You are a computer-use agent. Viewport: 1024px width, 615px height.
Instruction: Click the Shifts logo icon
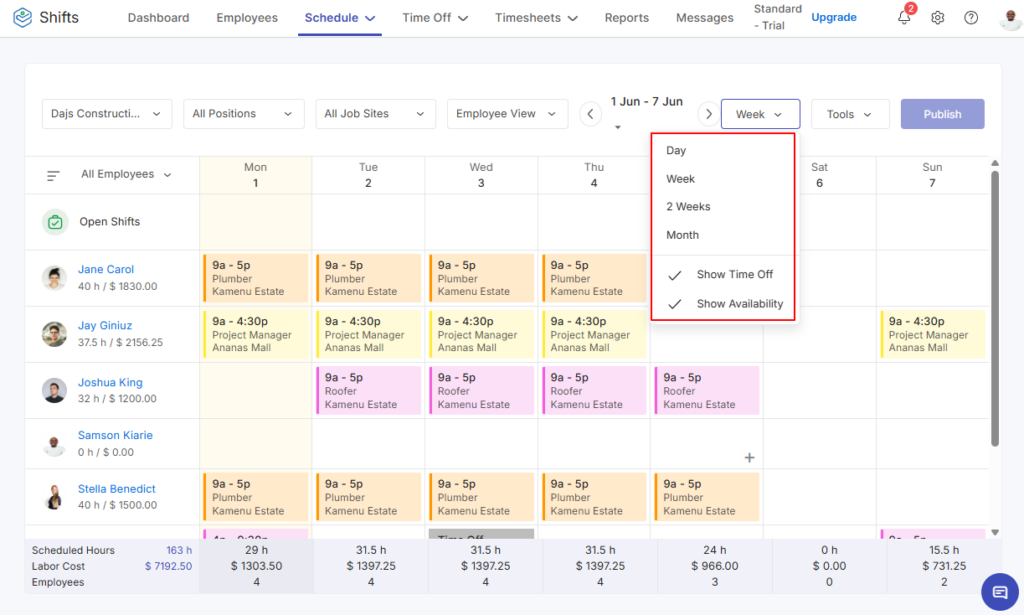click(22, 18)
